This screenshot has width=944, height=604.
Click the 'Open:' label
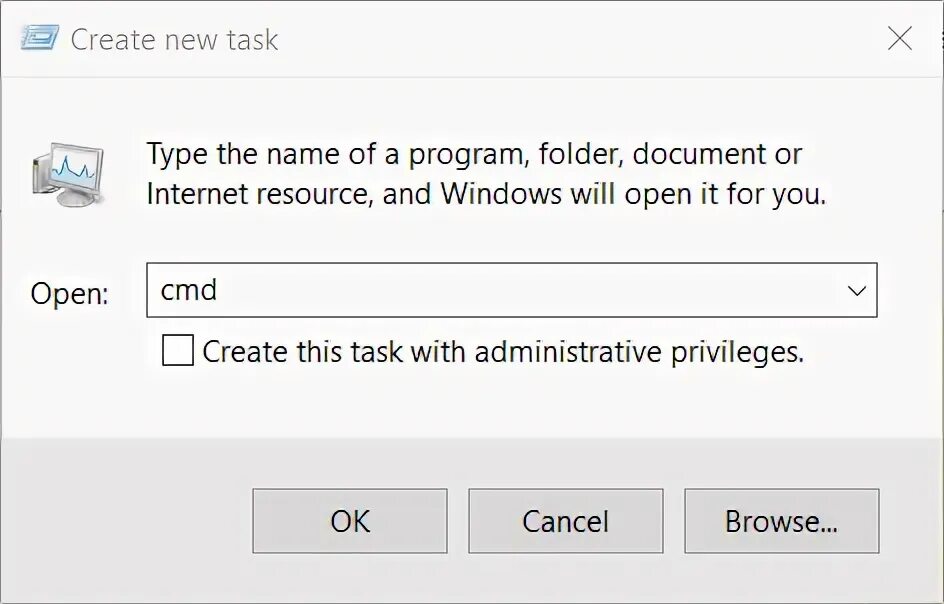coord(69,294)
